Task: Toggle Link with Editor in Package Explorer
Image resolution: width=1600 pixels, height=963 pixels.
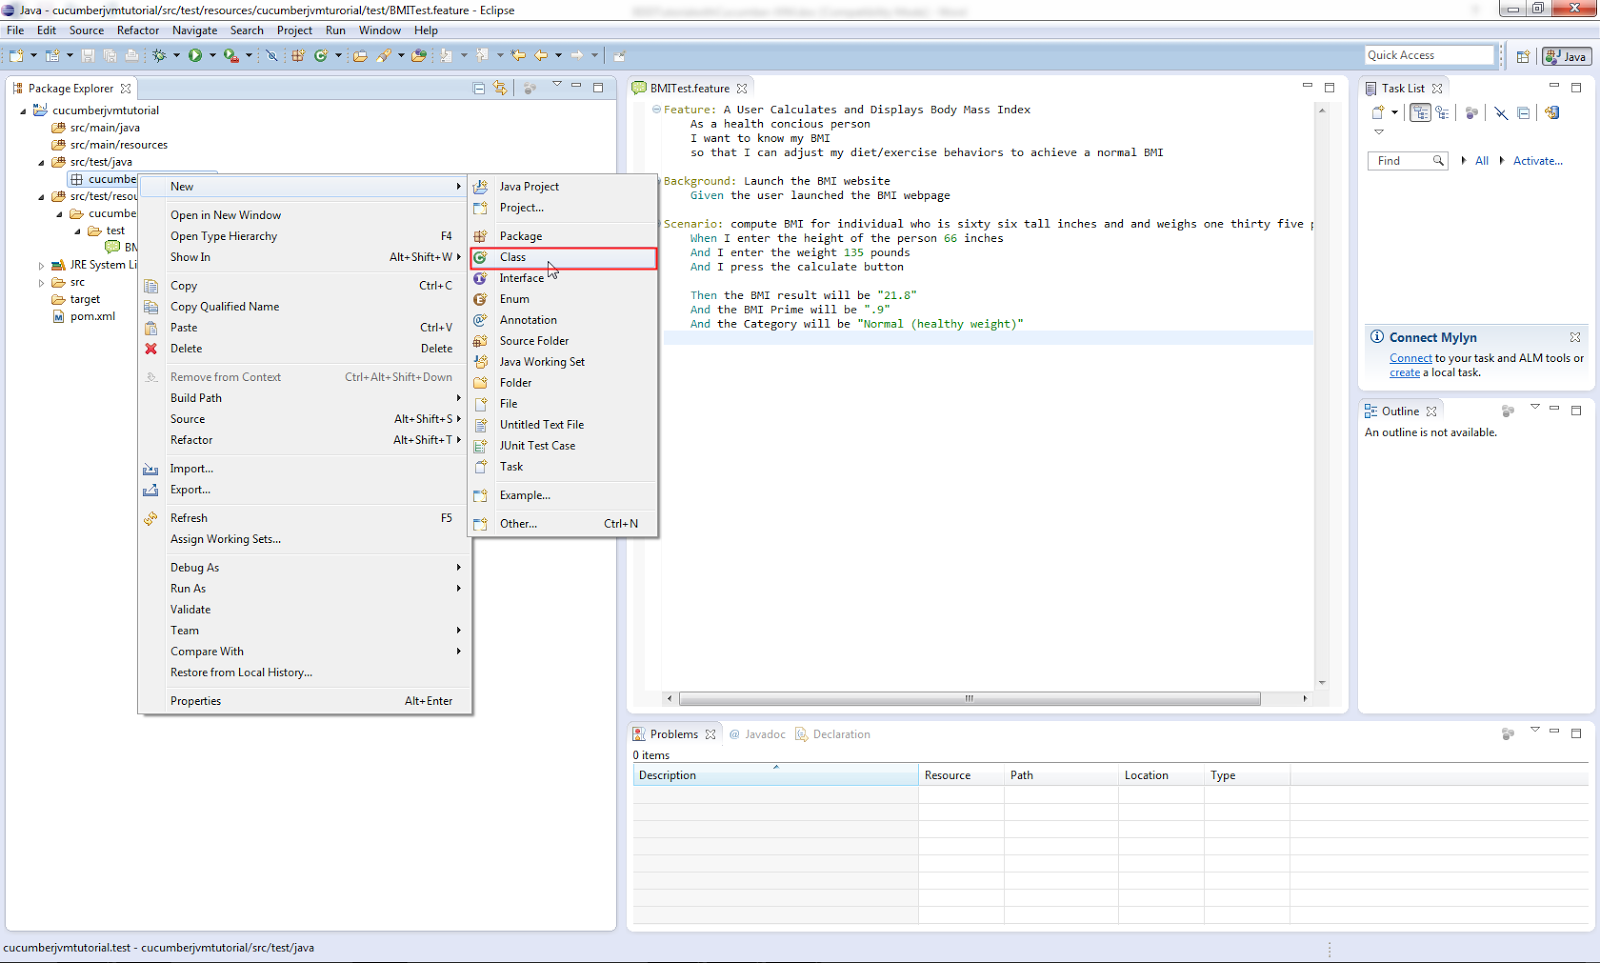Action: point(500,88)
